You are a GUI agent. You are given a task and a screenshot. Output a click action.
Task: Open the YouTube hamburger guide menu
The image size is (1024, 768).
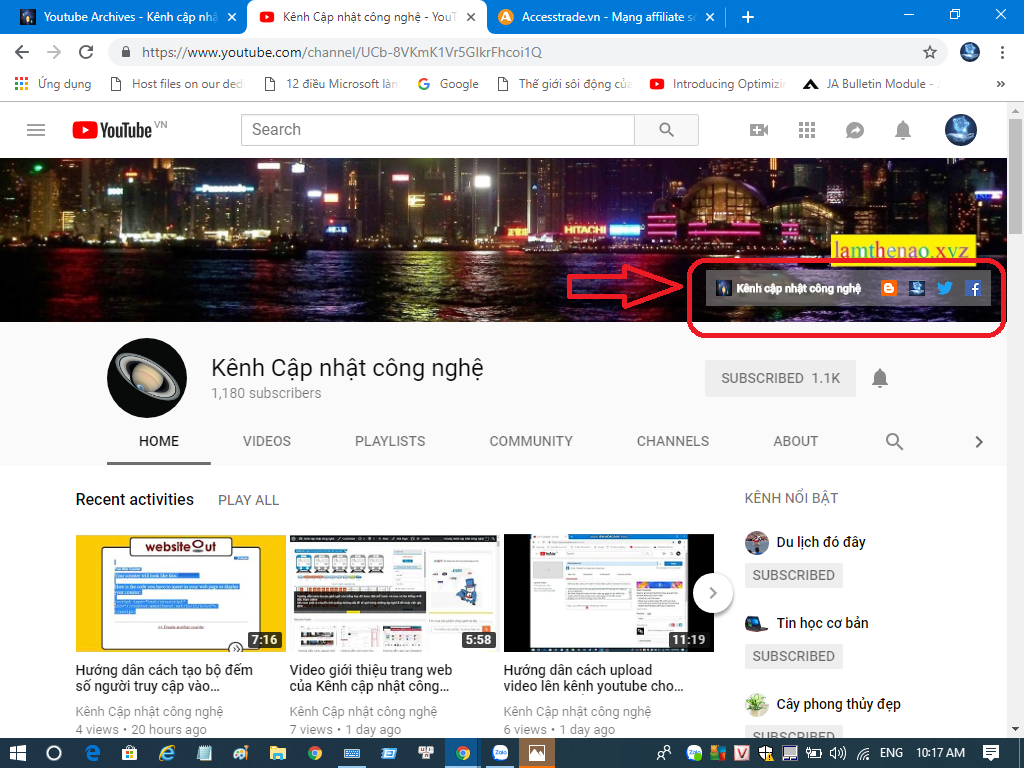pyautogui.click(x=36, y=130)
